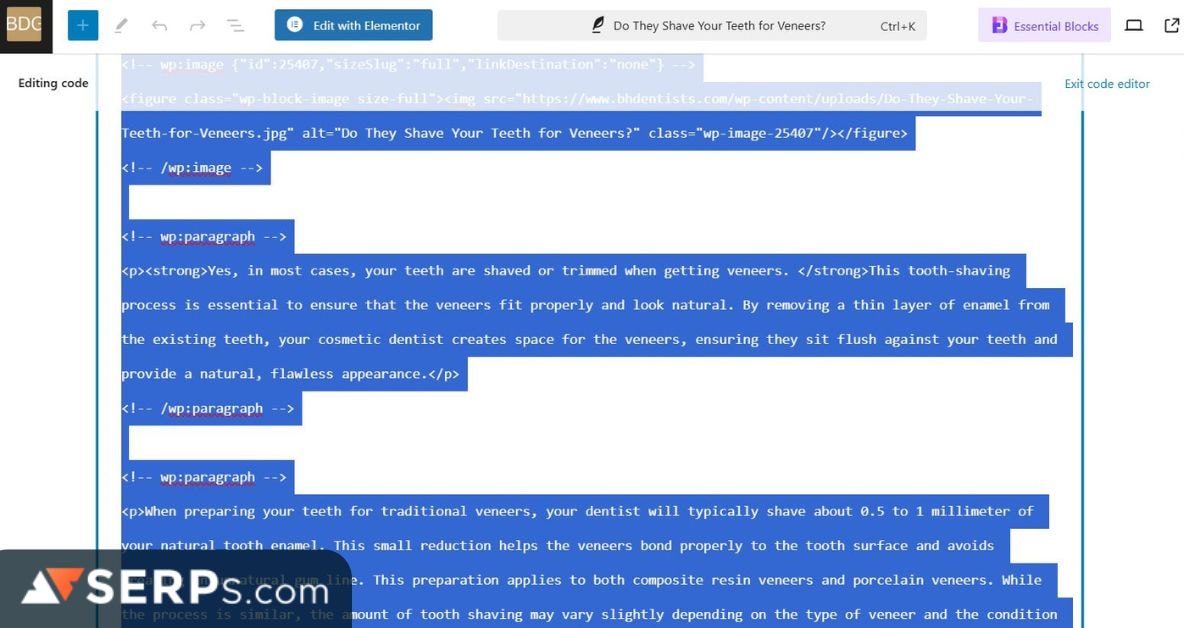This screenshot has height=628, width=1200.
Task: Click the BDG site icon
Action: (x=25, y=25)
